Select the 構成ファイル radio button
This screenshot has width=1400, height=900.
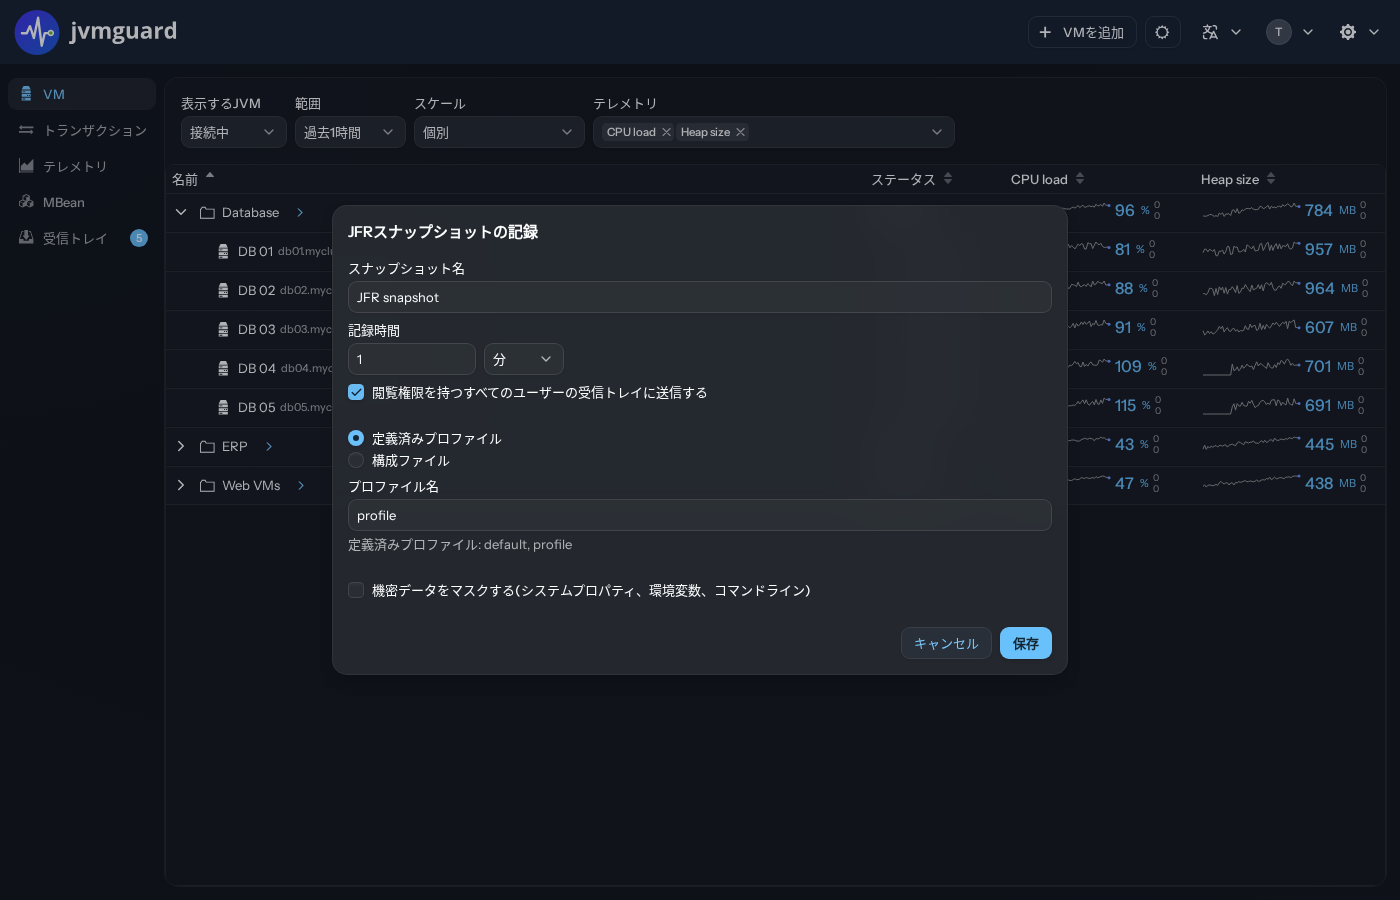coord(356,460)
